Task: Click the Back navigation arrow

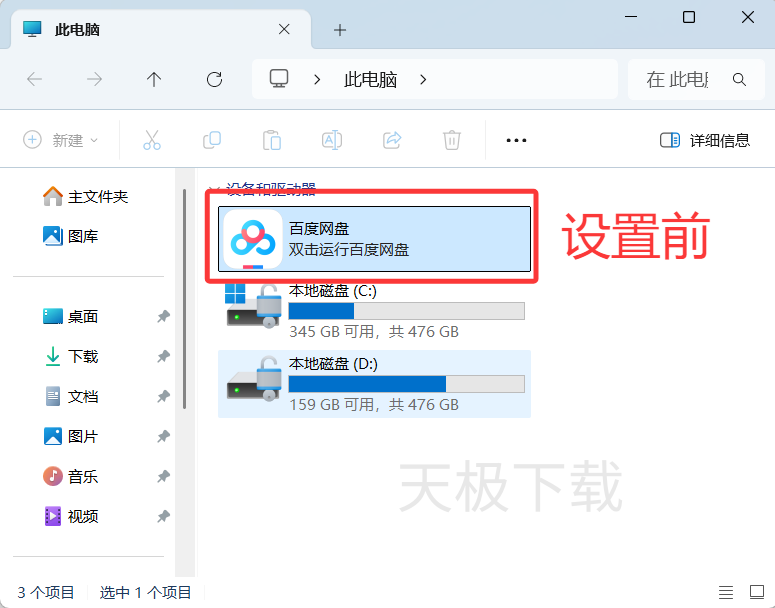Action: click(x=34, y=79)
